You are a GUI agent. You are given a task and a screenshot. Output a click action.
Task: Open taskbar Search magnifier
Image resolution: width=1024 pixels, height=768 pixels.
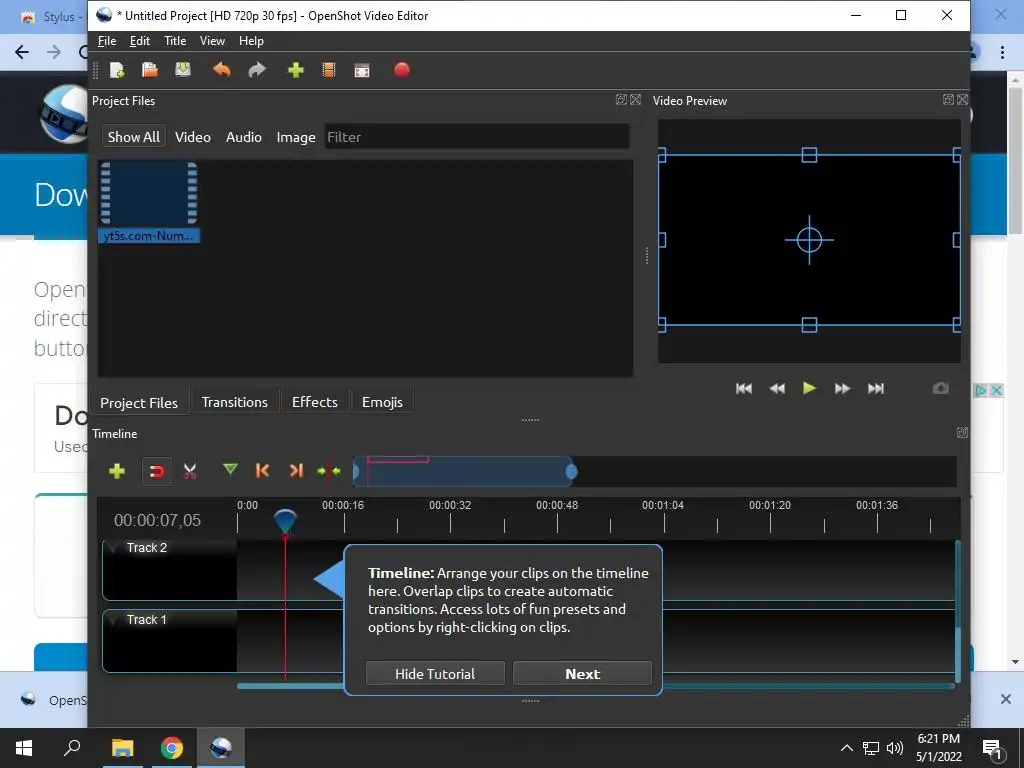(72, 748)
